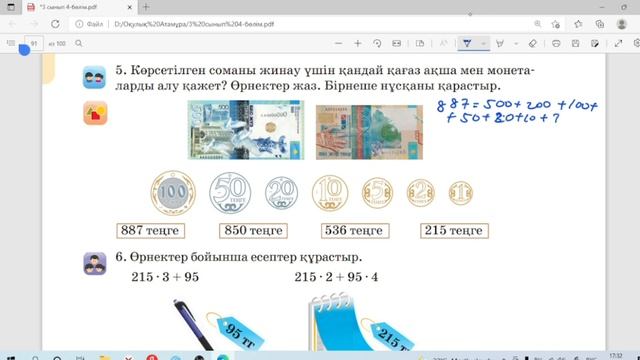Zoom in with the plus button

point(358,43)
